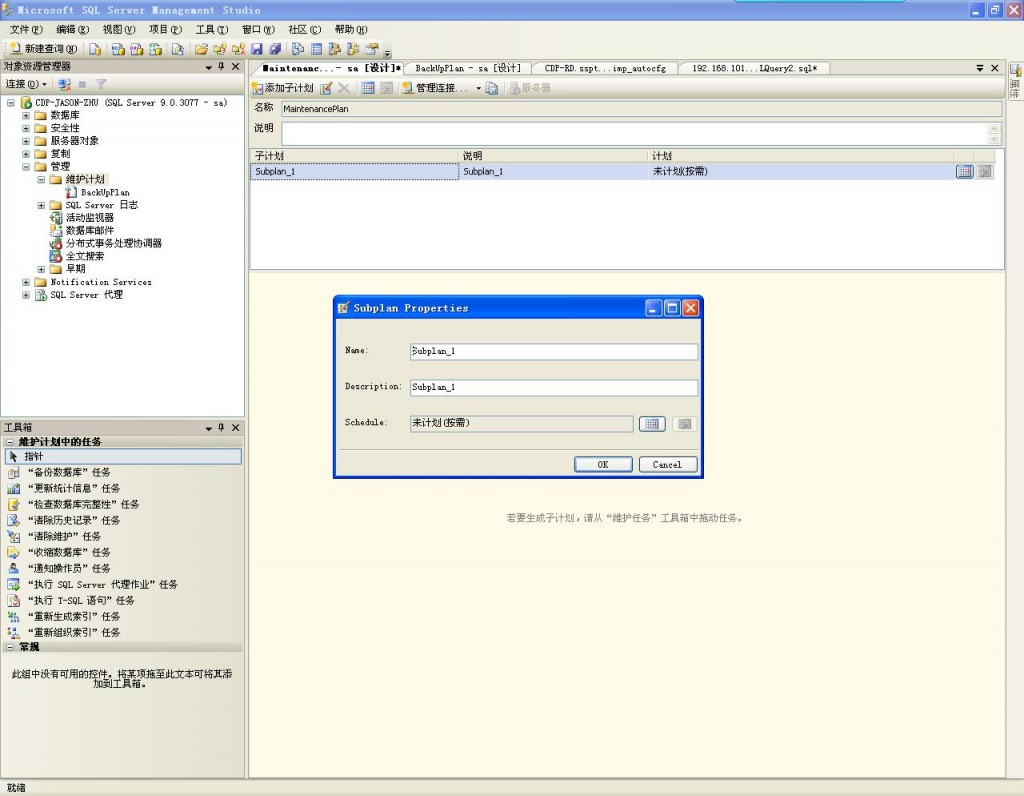The height and width of the screenshot is (796, 1024).
Task: Collapse the 维护计划 folder node
Action: tap(41, 179)
